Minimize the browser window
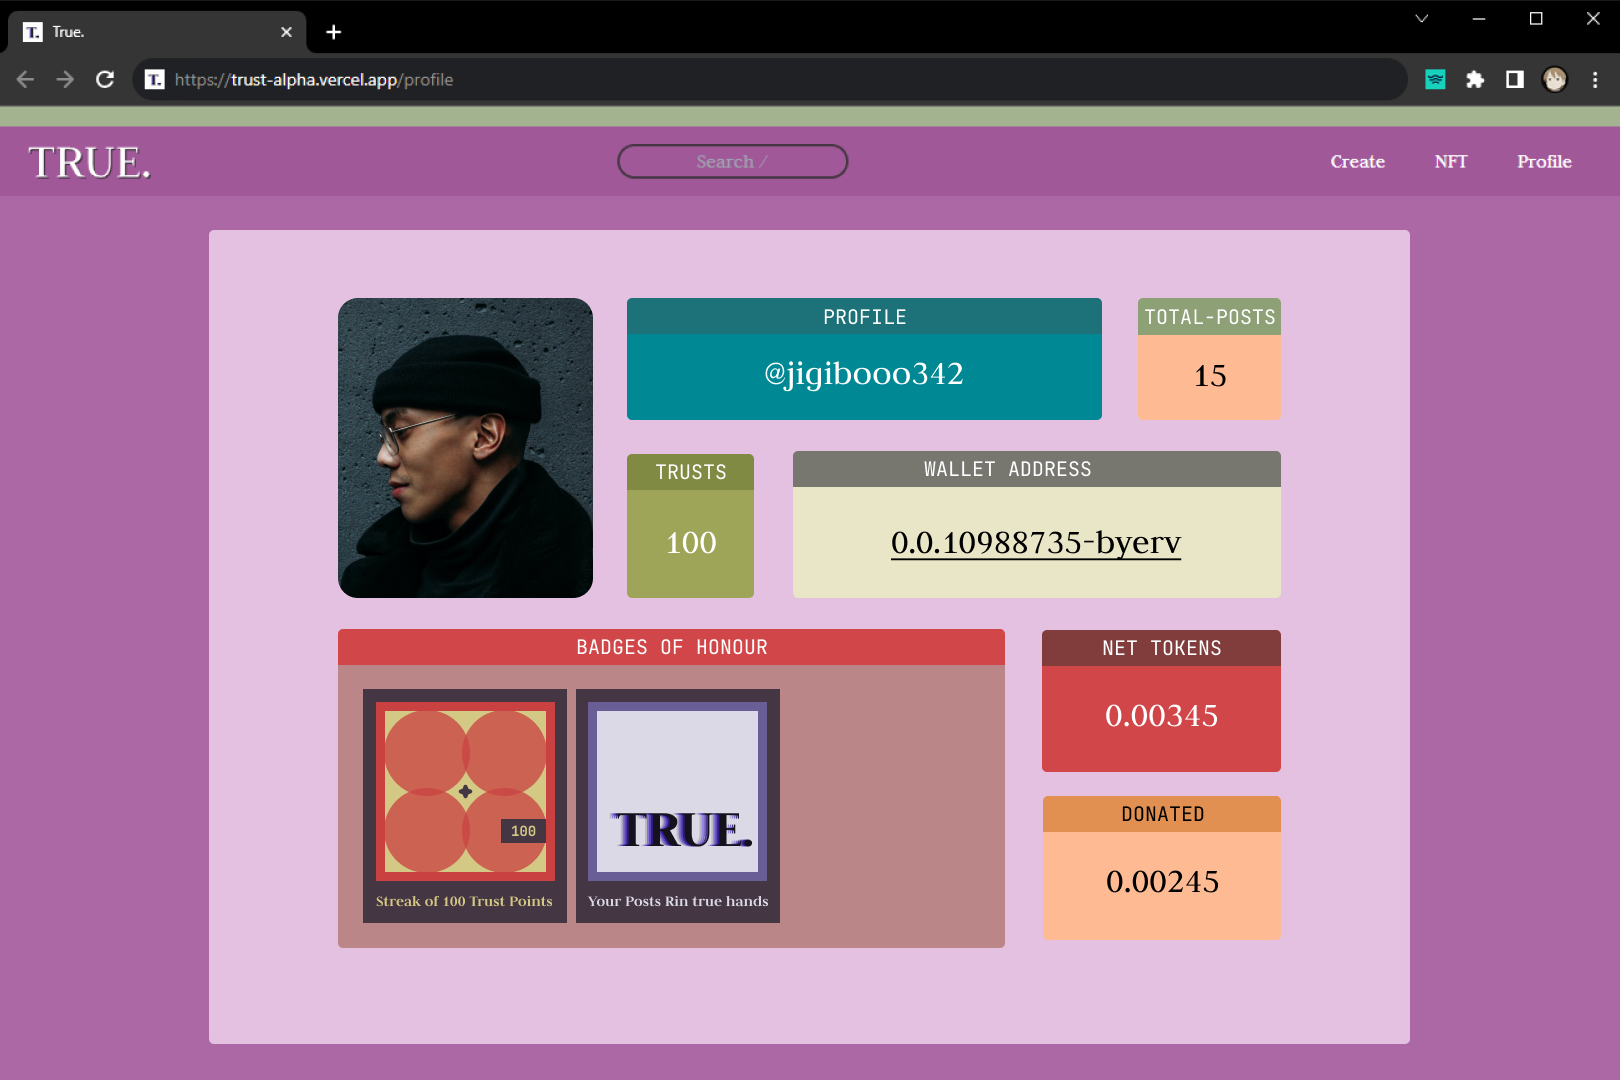This screenshot has height=1080, width=1620. pos(1479,18)
